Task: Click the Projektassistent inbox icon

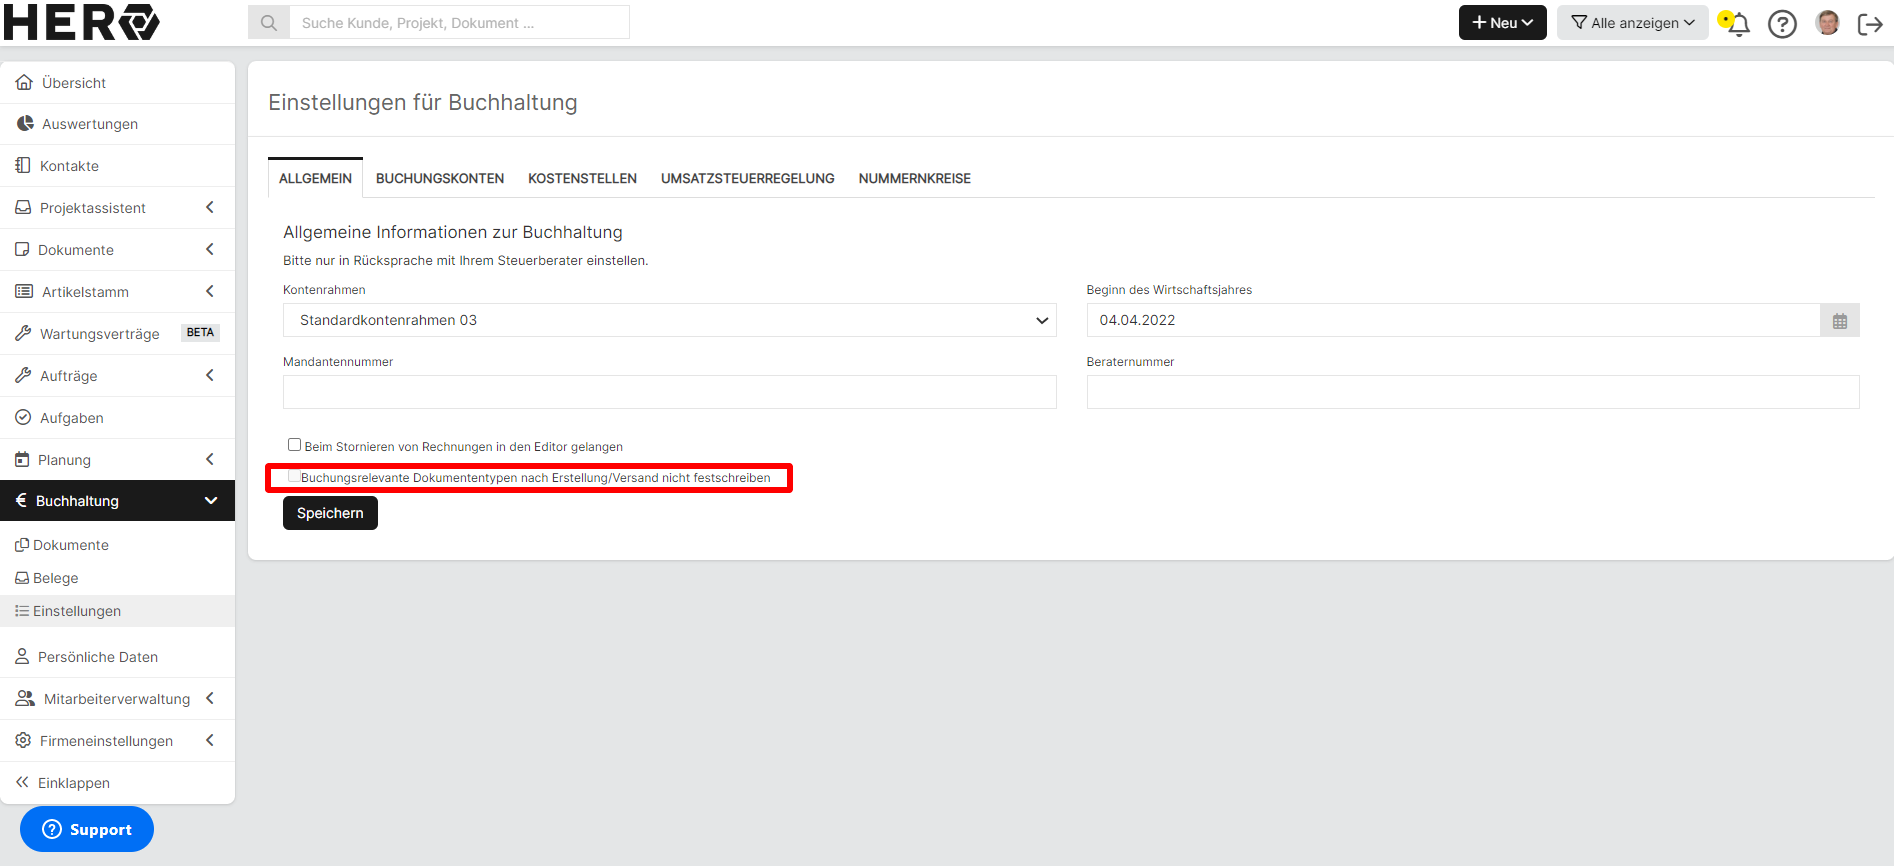Action: click(23, 207)
